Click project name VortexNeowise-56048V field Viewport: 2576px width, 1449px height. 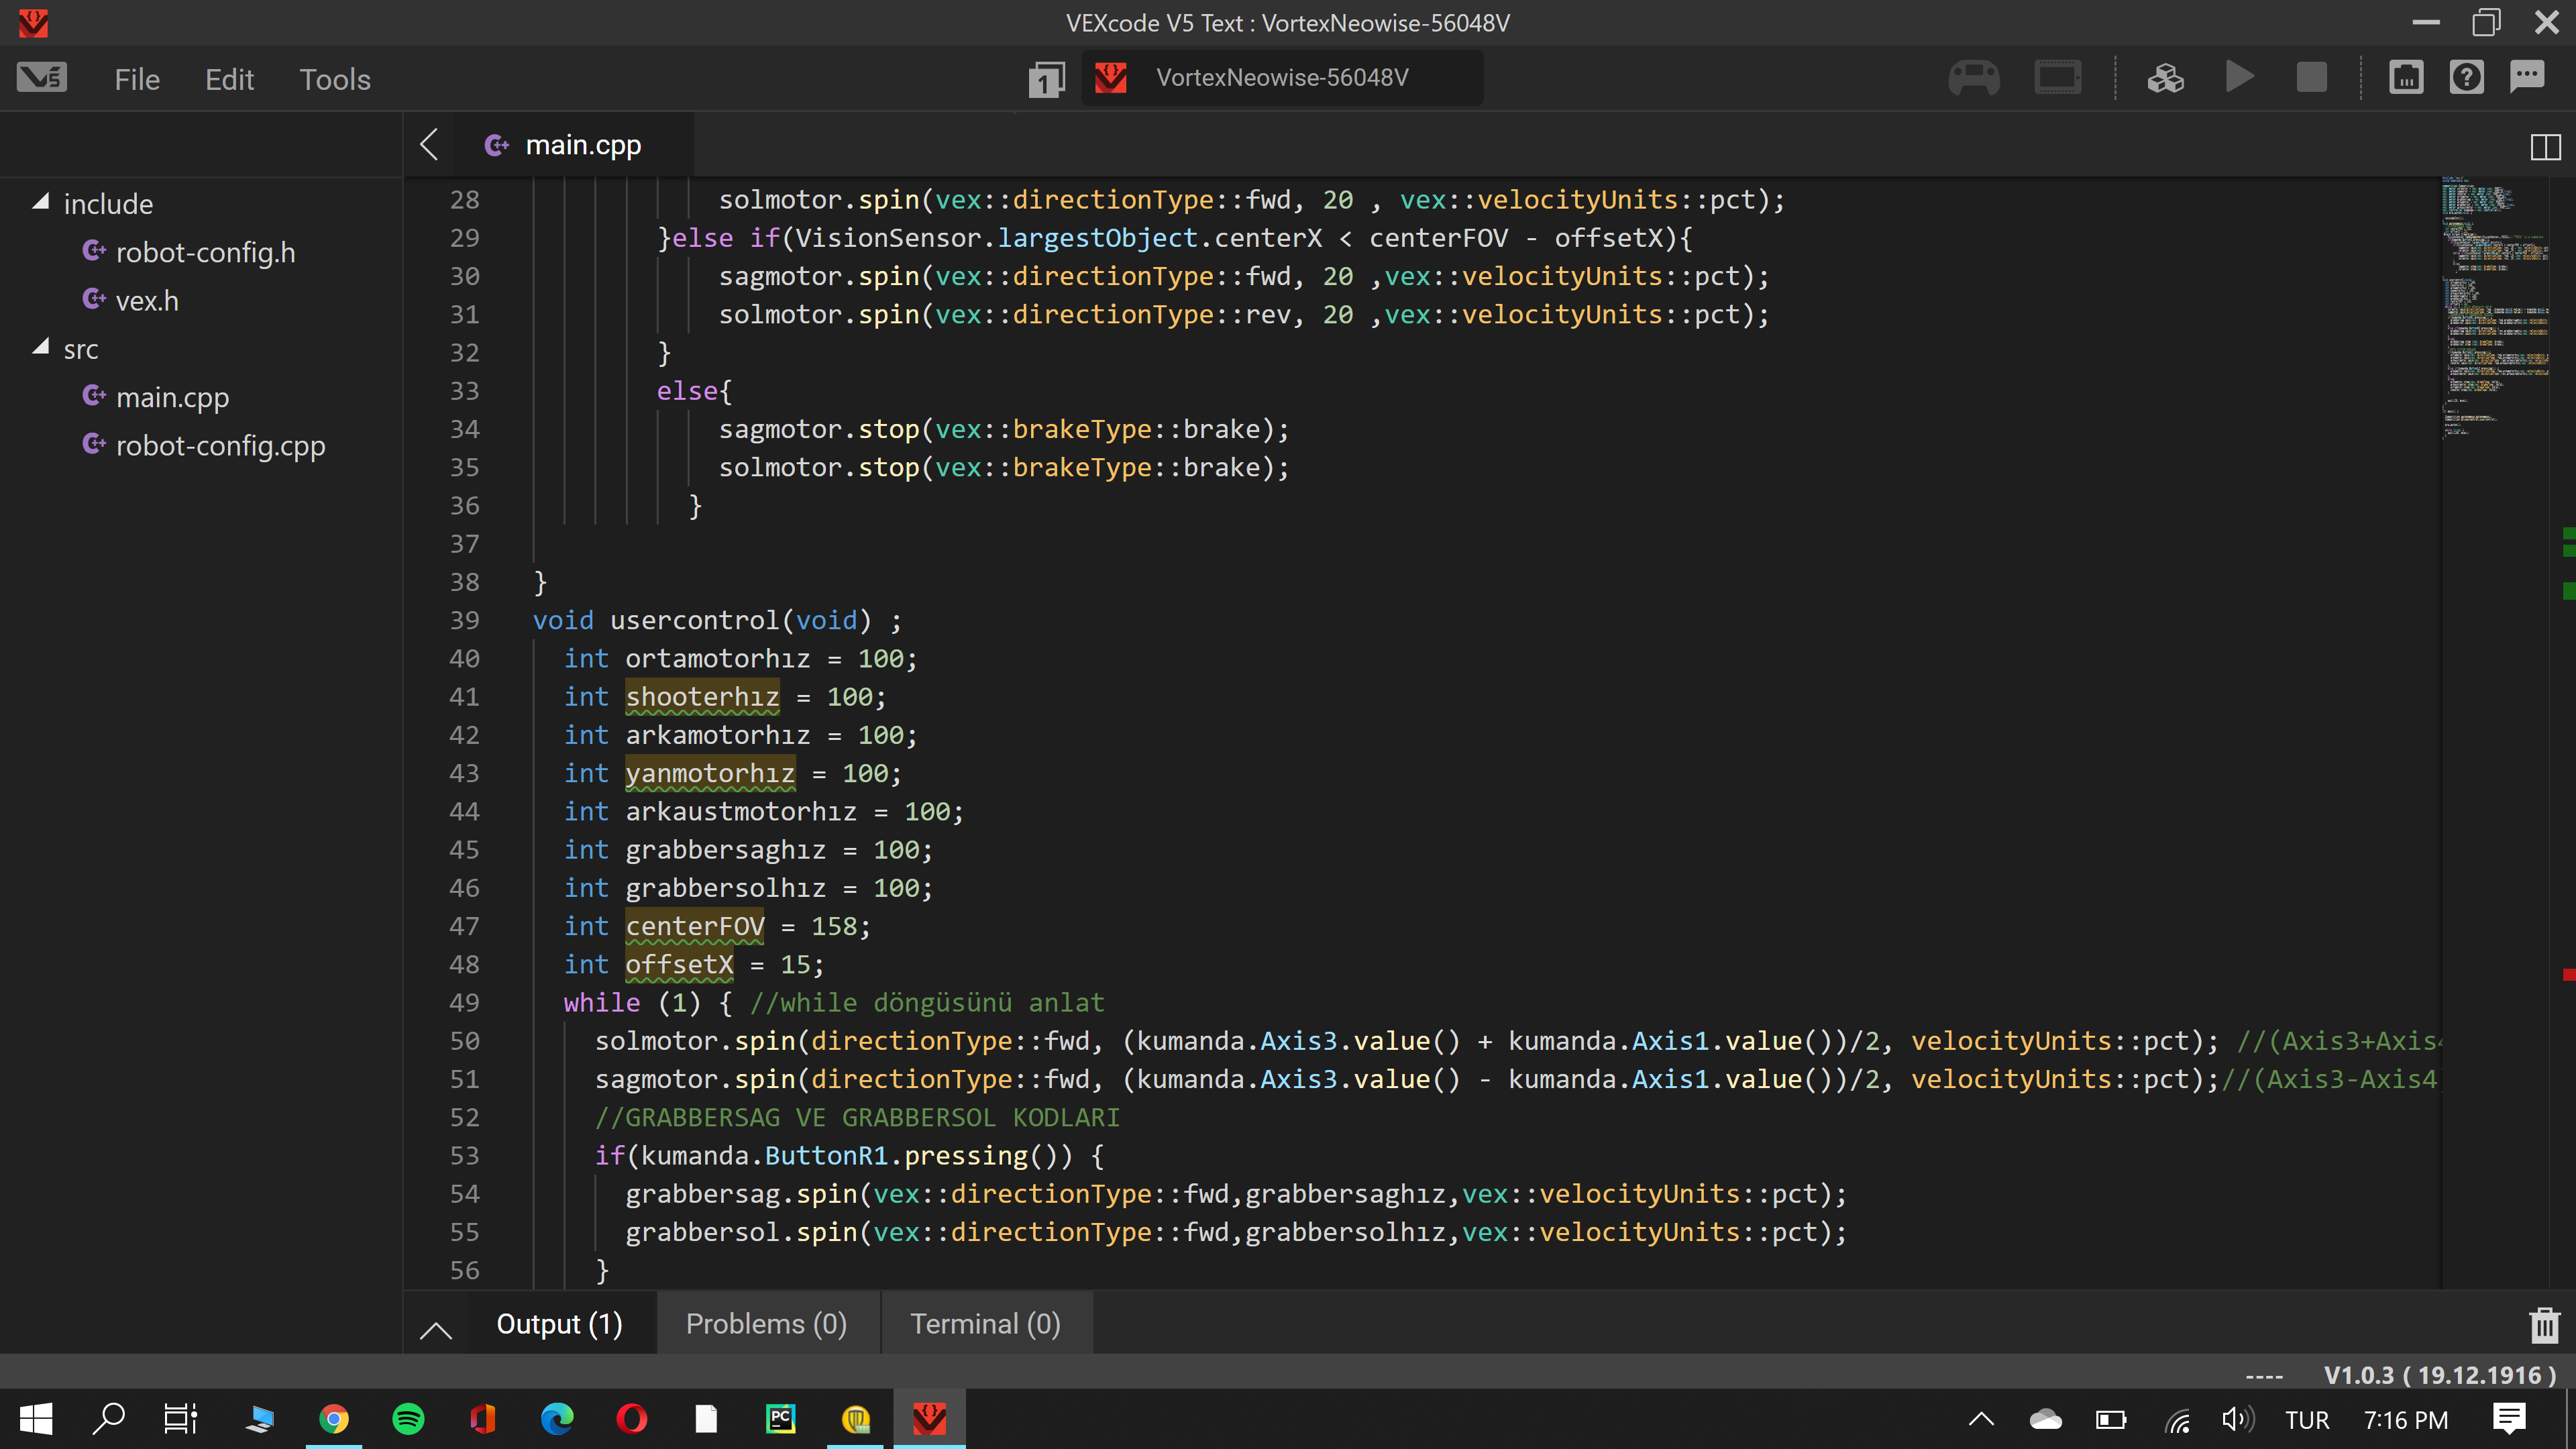[x=1282, y=78]
